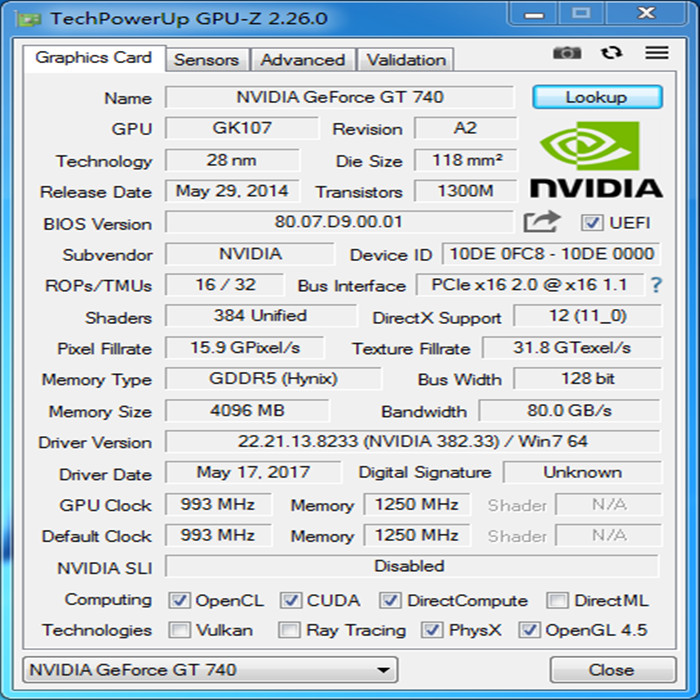Click the GPU Clock row Memory 1250 MHz
700x700 pixels.
click(x=417, y=504)
